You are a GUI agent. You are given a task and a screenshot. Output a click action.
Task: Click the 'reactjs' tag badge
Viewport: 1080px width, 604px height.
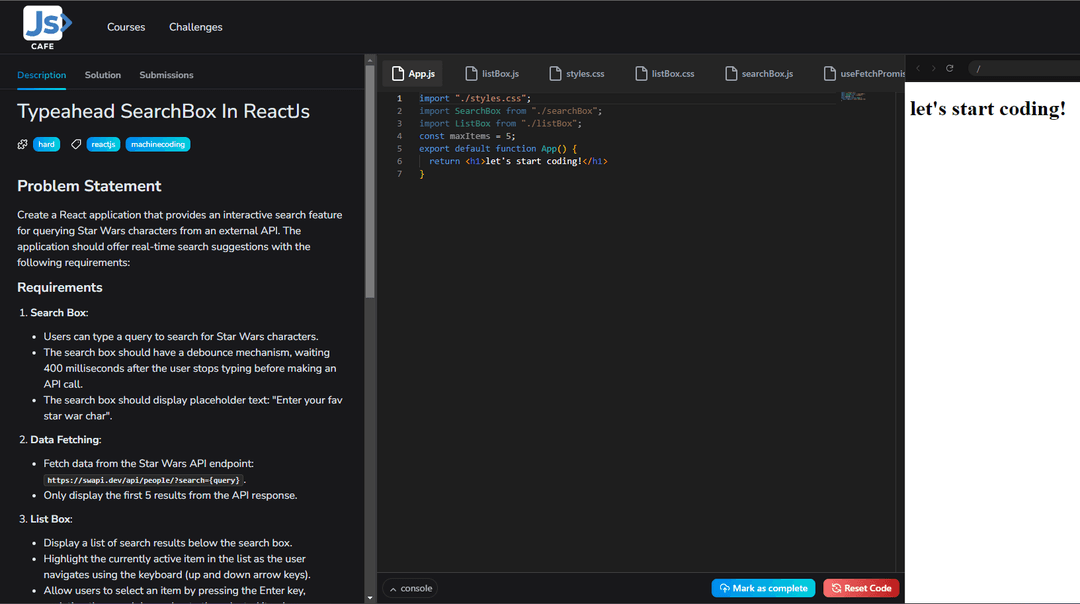103,145
